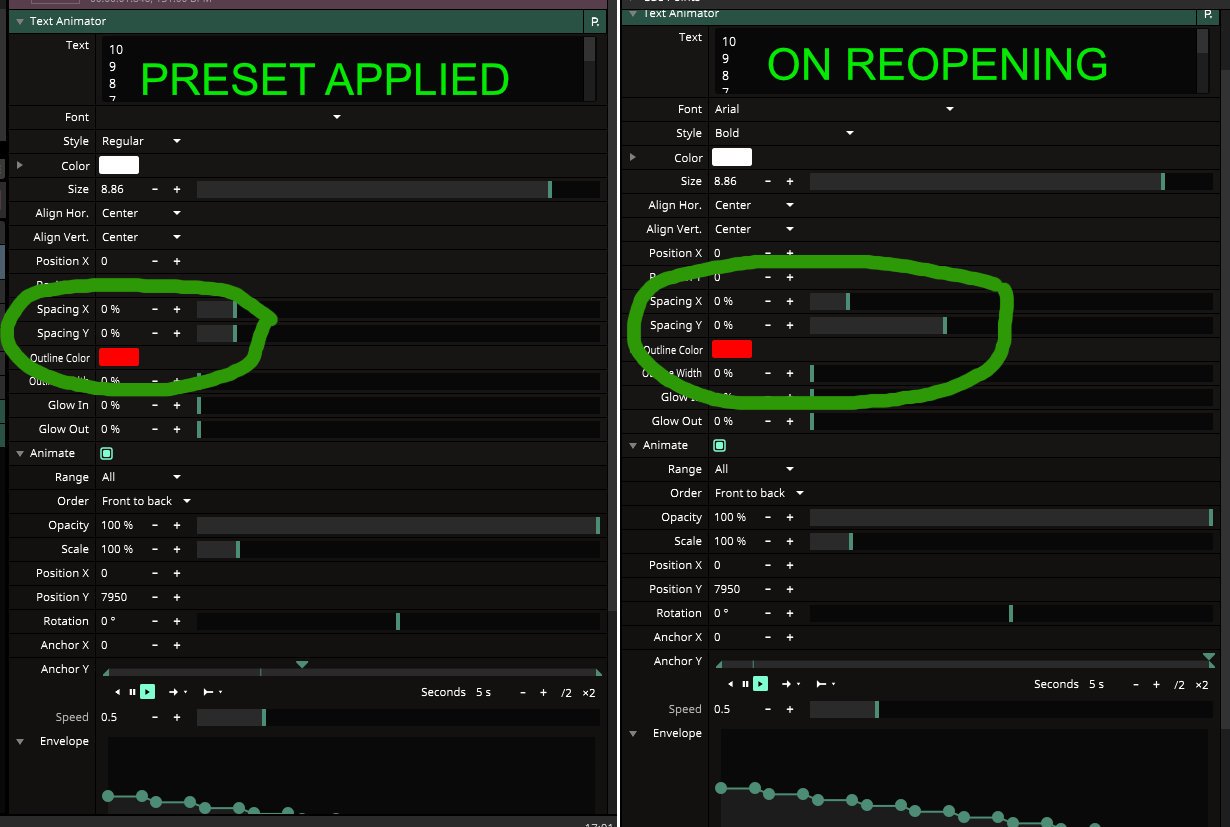Image resolution: width=1230 pixels, height=827 pixels.
Task: Open the arrow direction mode in the right panel
Action: [x=791, y=684]
